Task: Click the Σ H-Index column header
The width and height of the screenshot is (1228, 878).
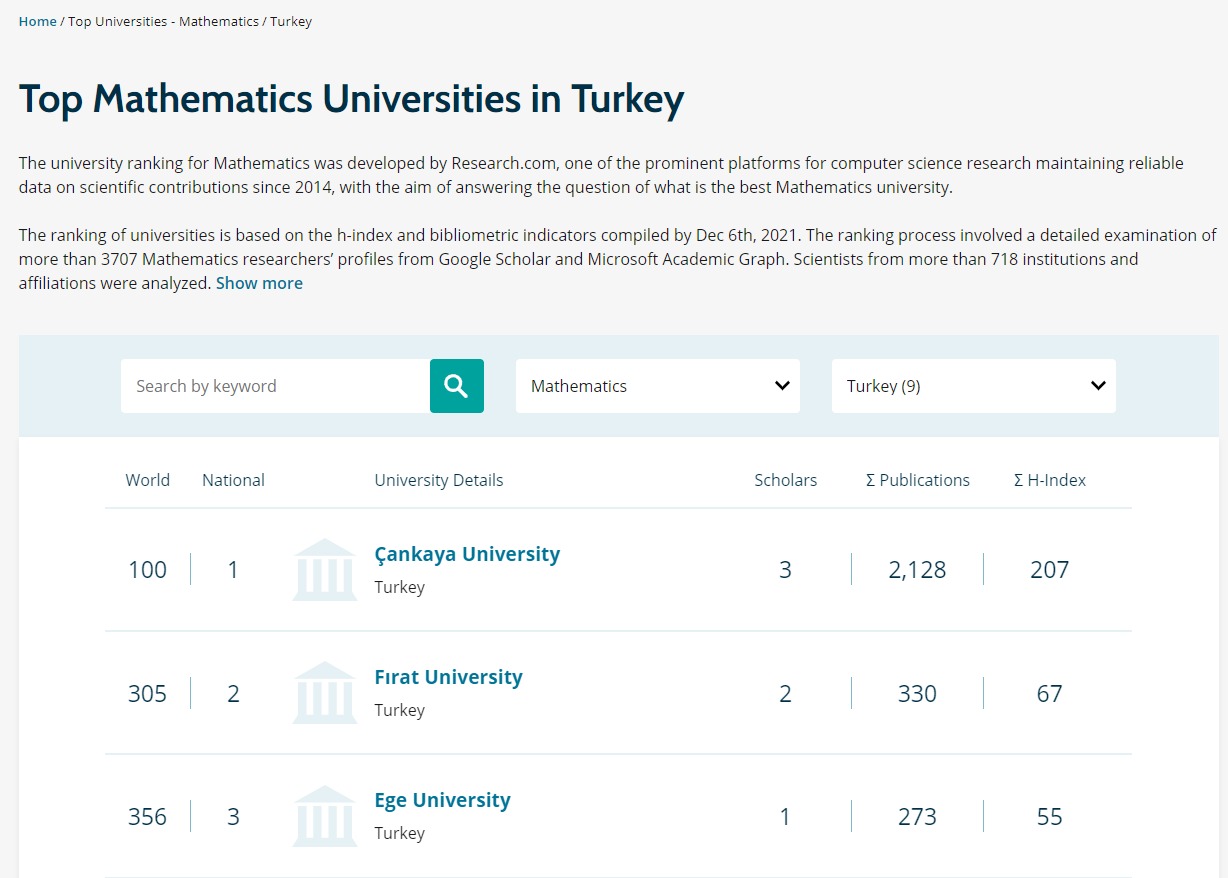Action: pos(1049,480)
